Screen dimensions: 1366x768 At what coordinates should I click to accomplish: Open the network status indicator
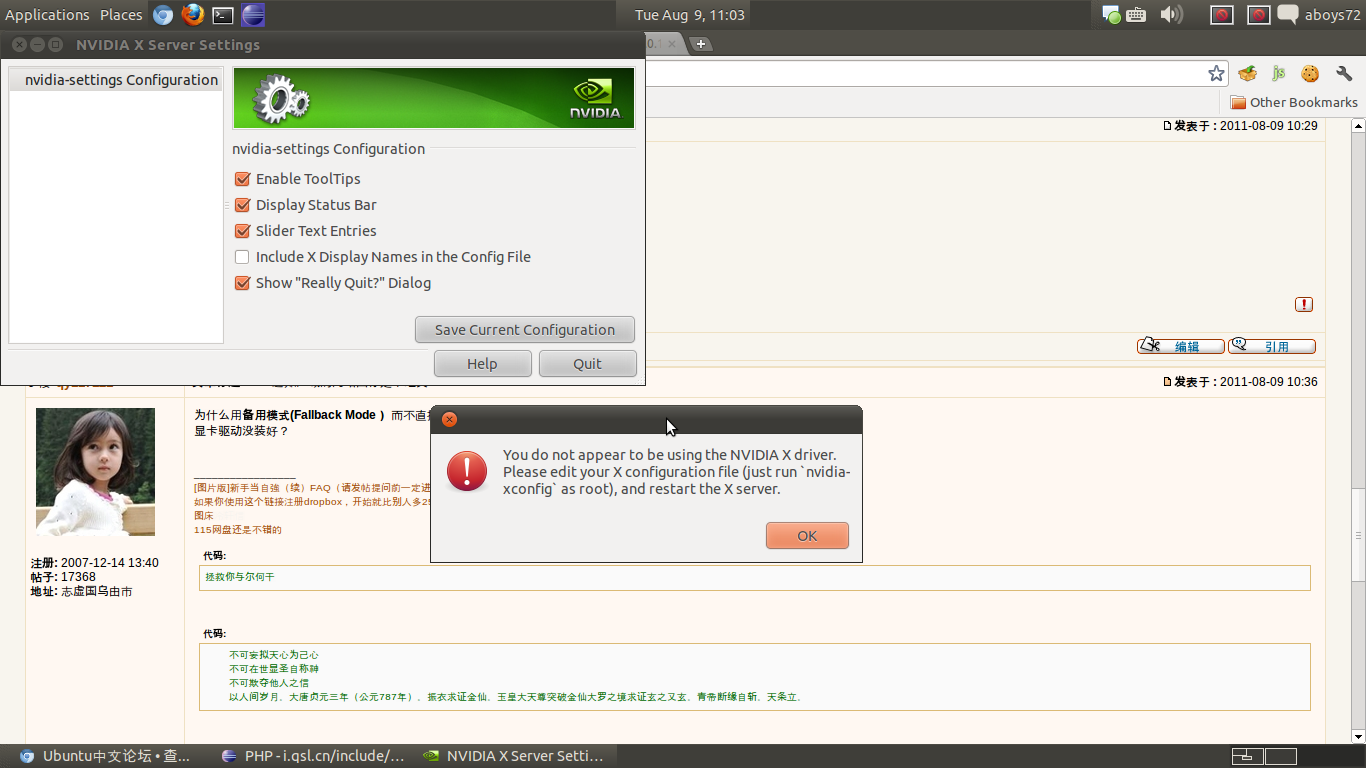[1111, 15]
